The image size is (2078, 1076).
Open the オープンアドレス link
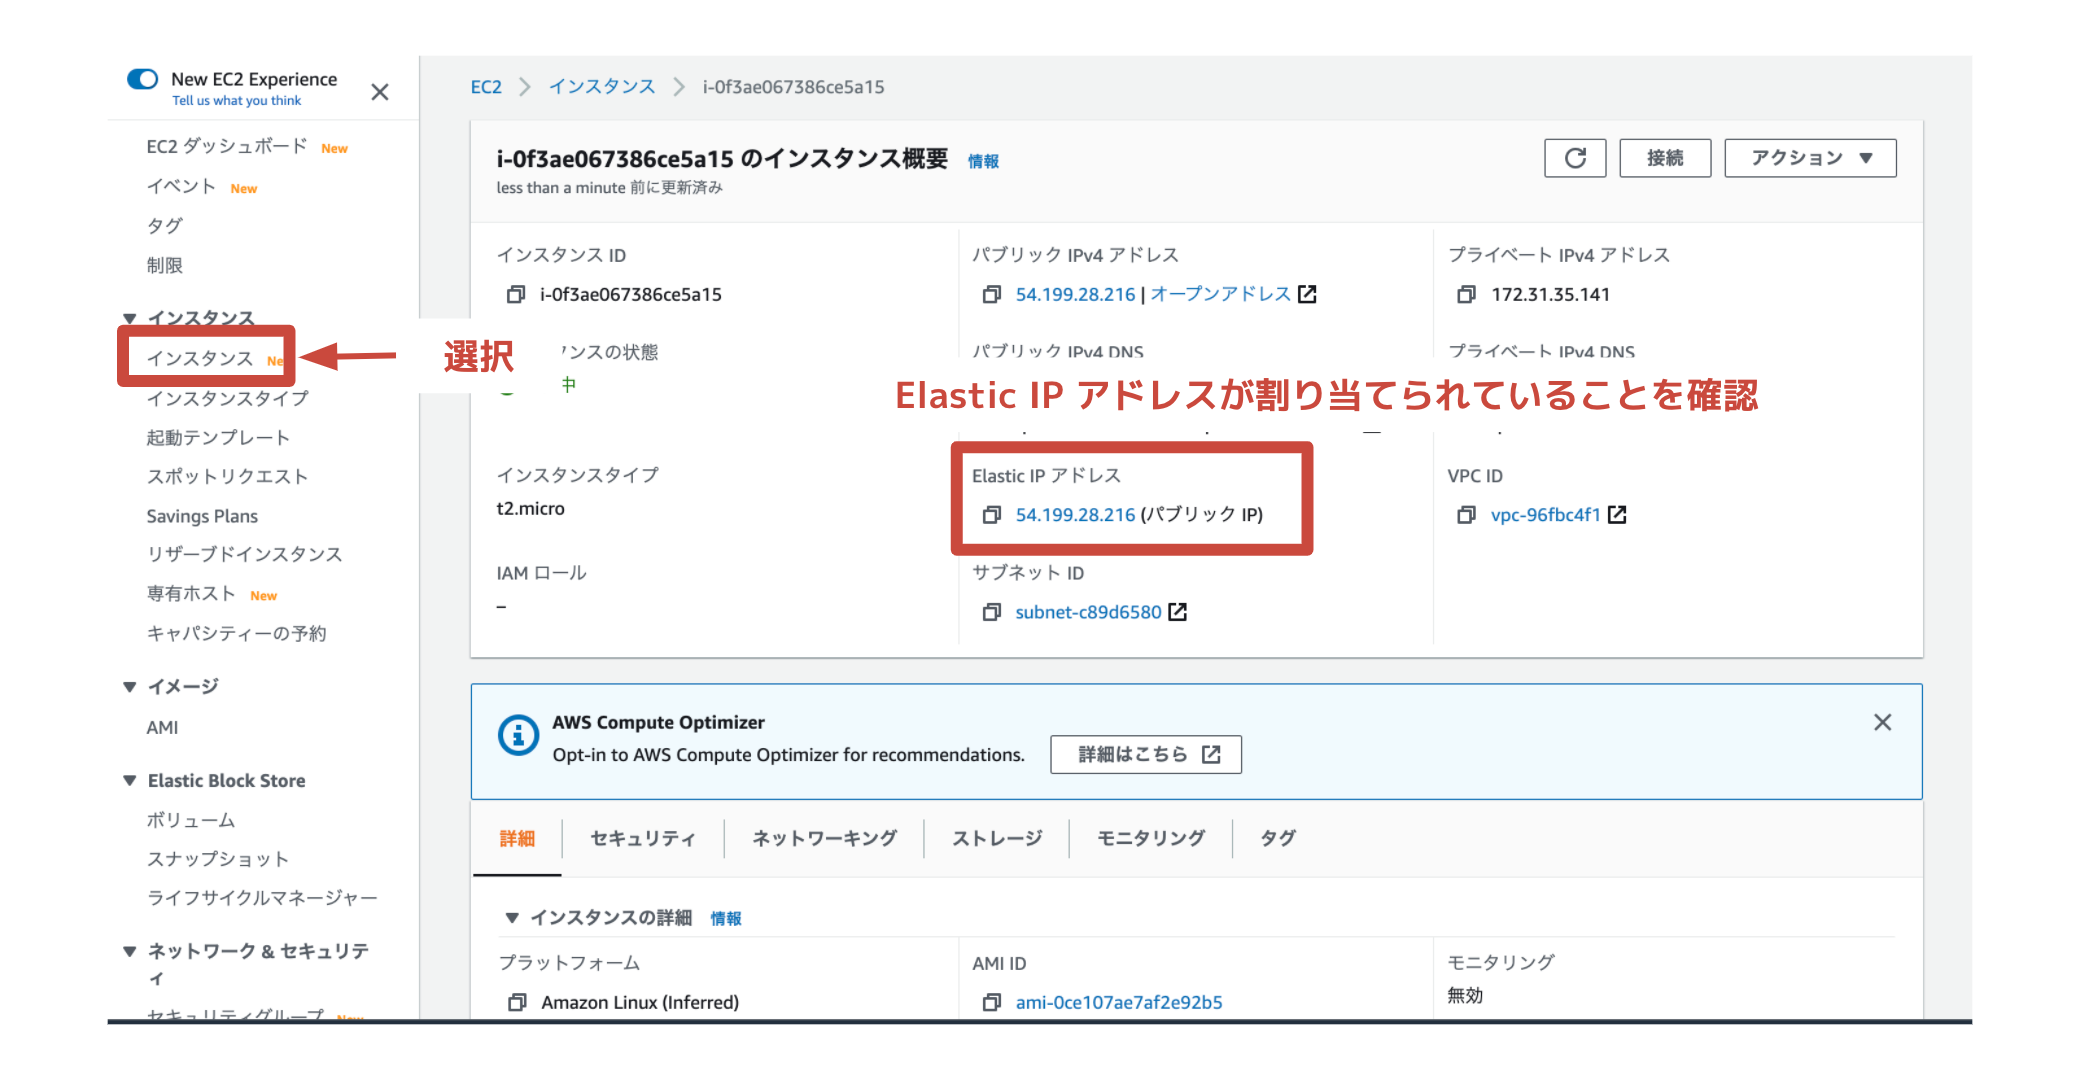point(1220,294)
